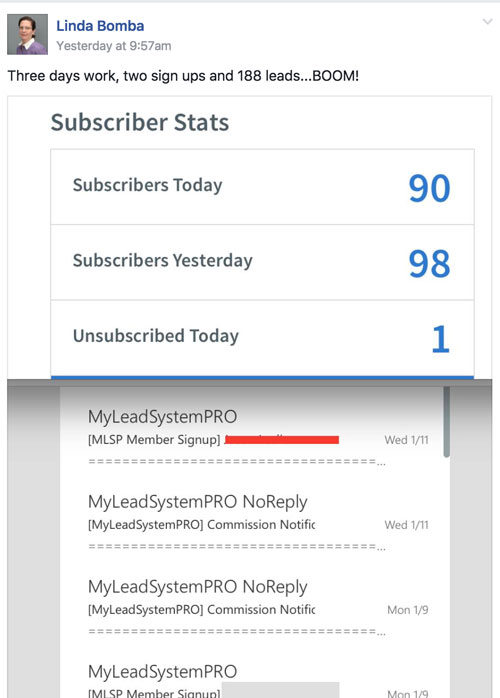
Task: Click the Subscriber Stats heading
Action: click(140, 122)
